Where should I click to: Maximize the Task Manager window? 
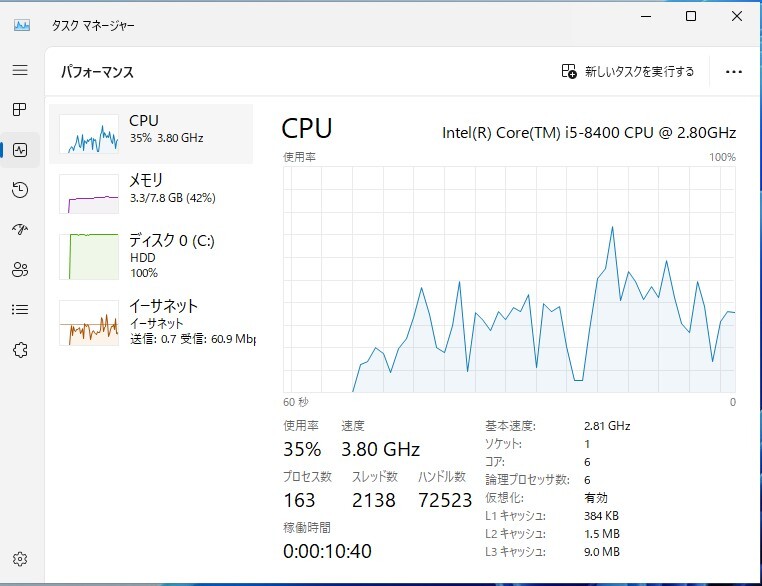pos(691,17)
